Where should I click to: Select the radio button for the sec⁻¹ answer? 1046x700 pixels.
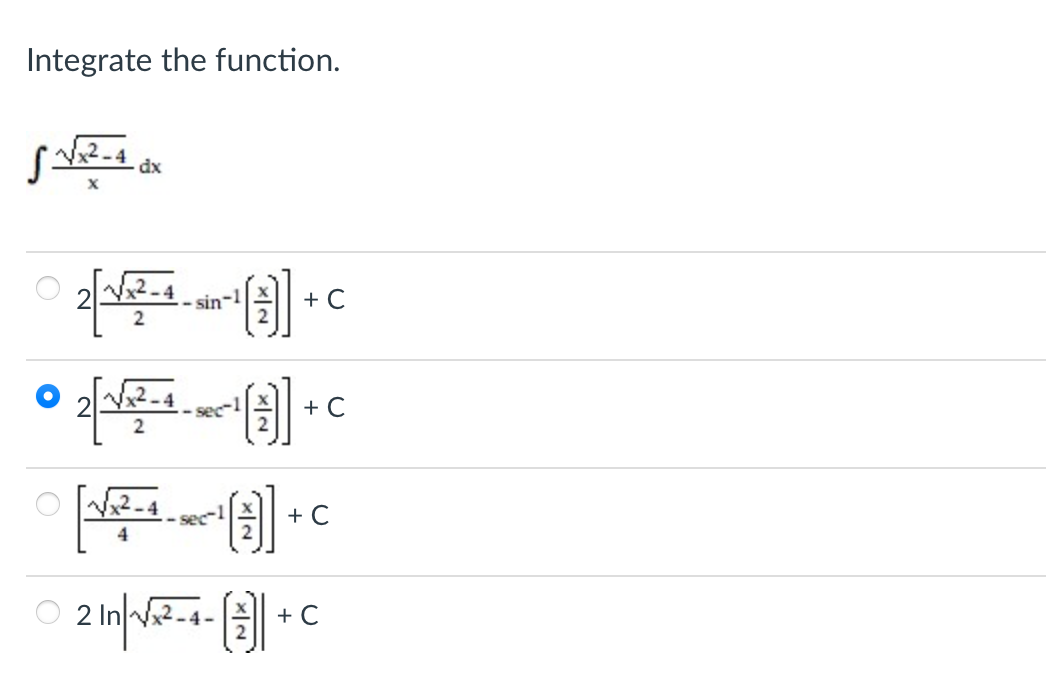coord(46,397)
